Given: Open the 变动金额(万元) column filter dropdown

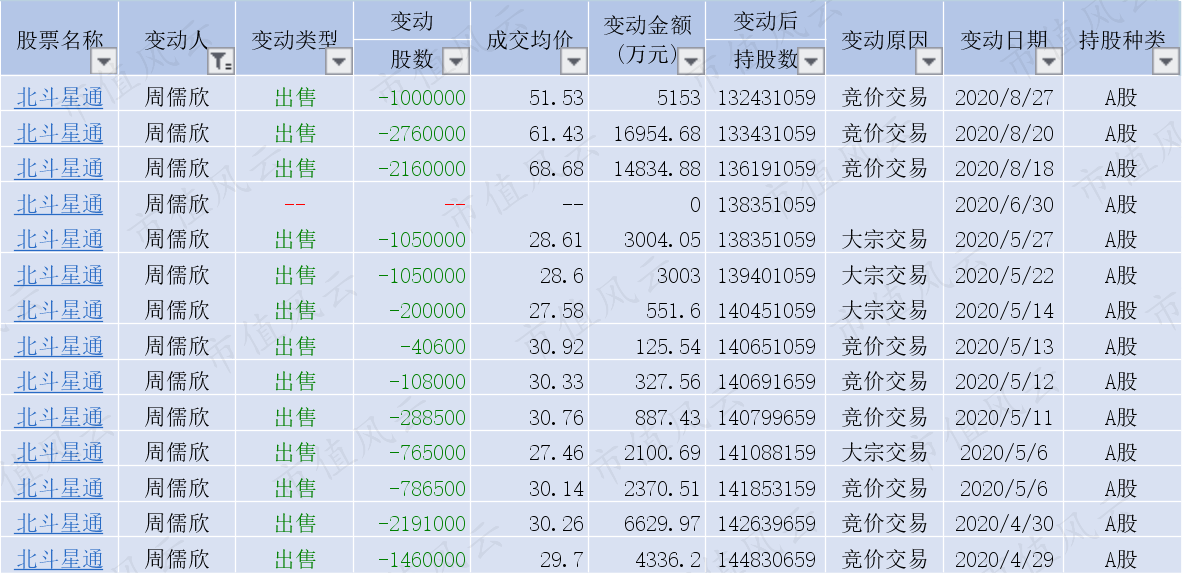Looking at the screenshot, I should [x=691, y=62].
